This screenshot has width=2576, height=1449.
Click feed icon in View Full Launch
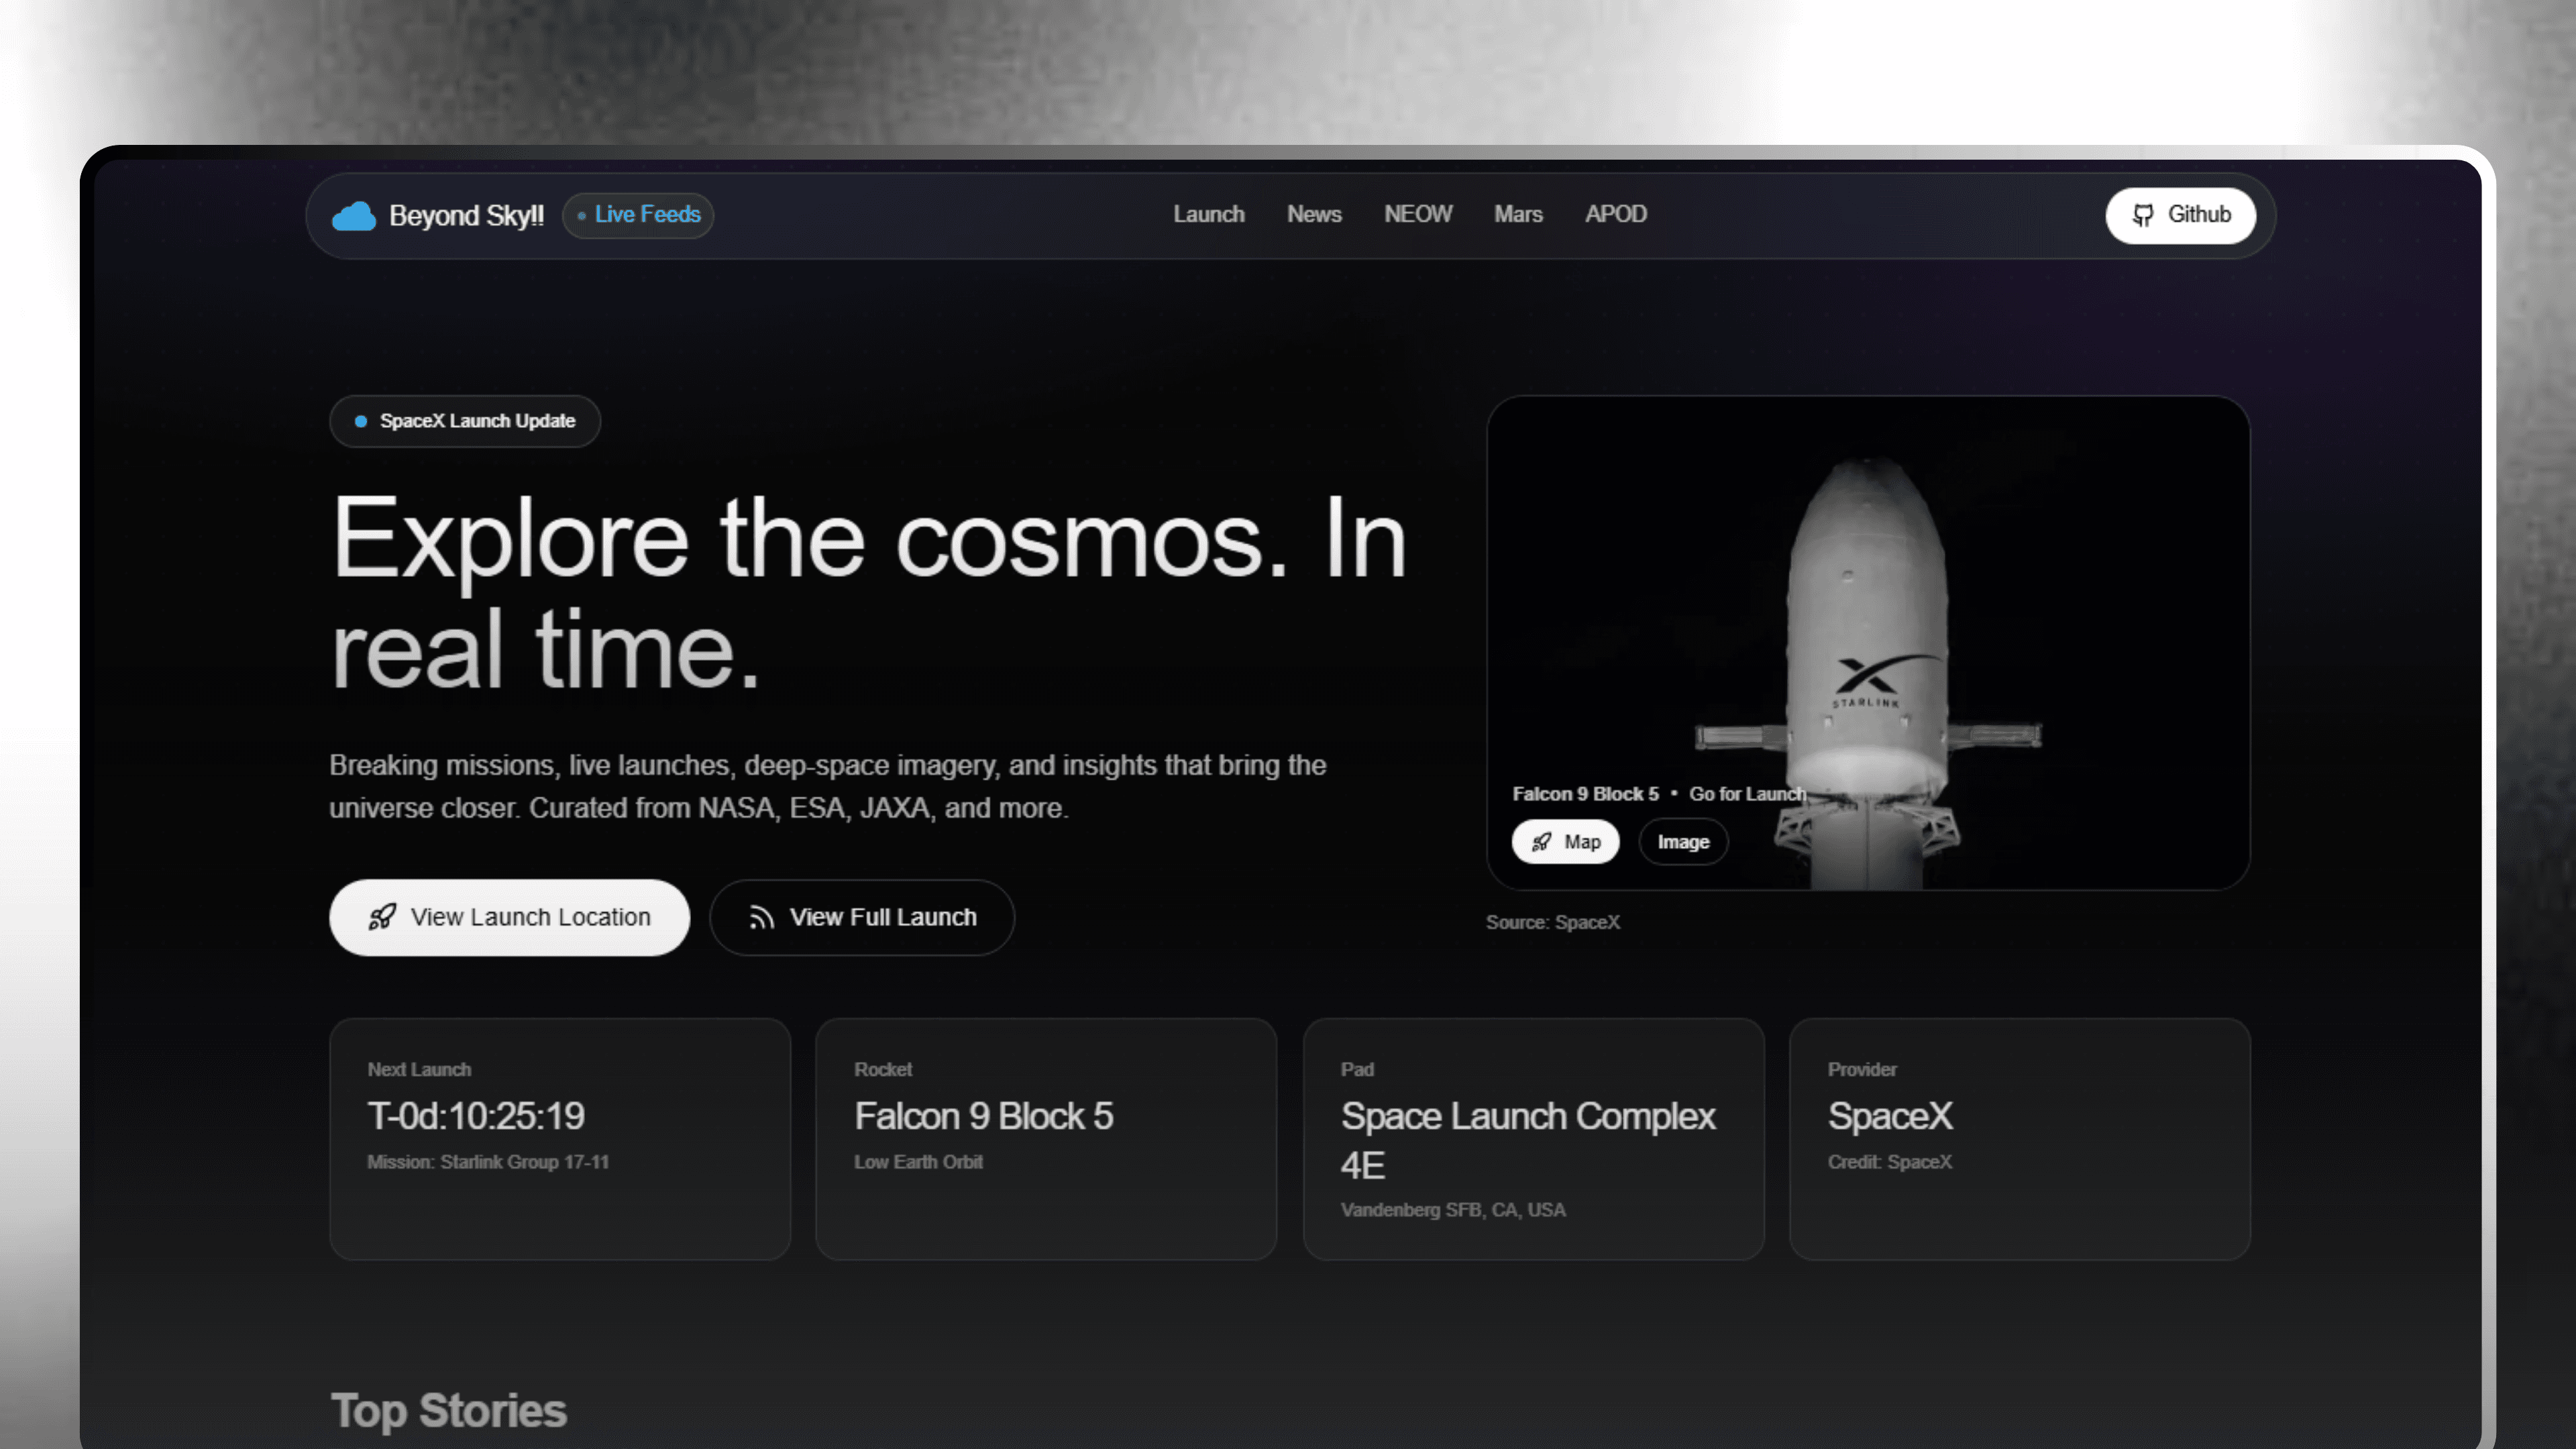pyautogui.click(x=761, y=917)
